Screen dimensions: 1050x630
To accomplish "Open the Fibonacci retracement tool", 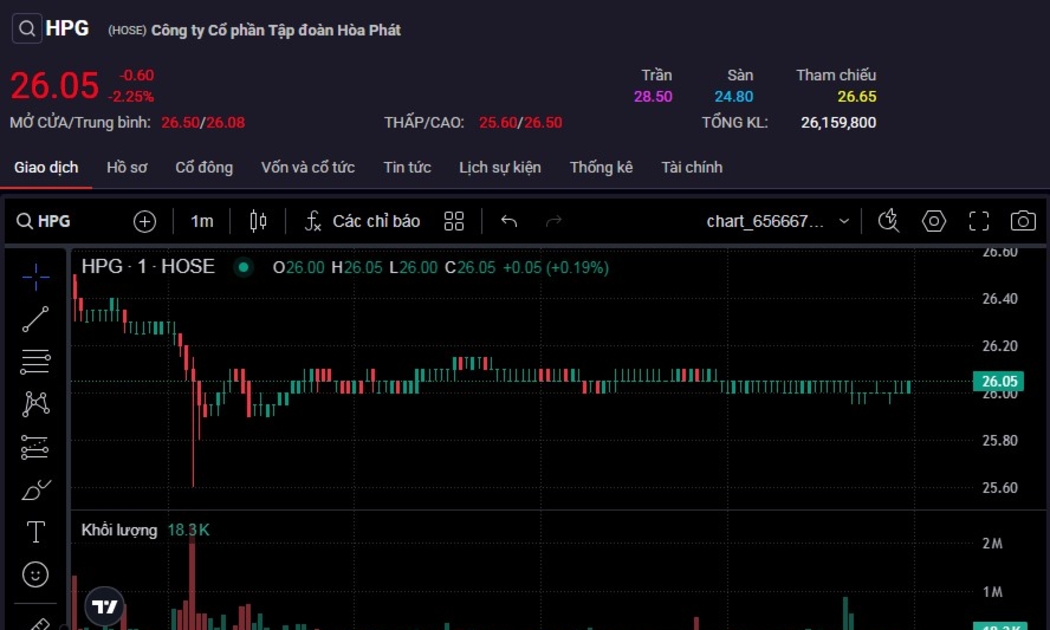I will 36,361.
